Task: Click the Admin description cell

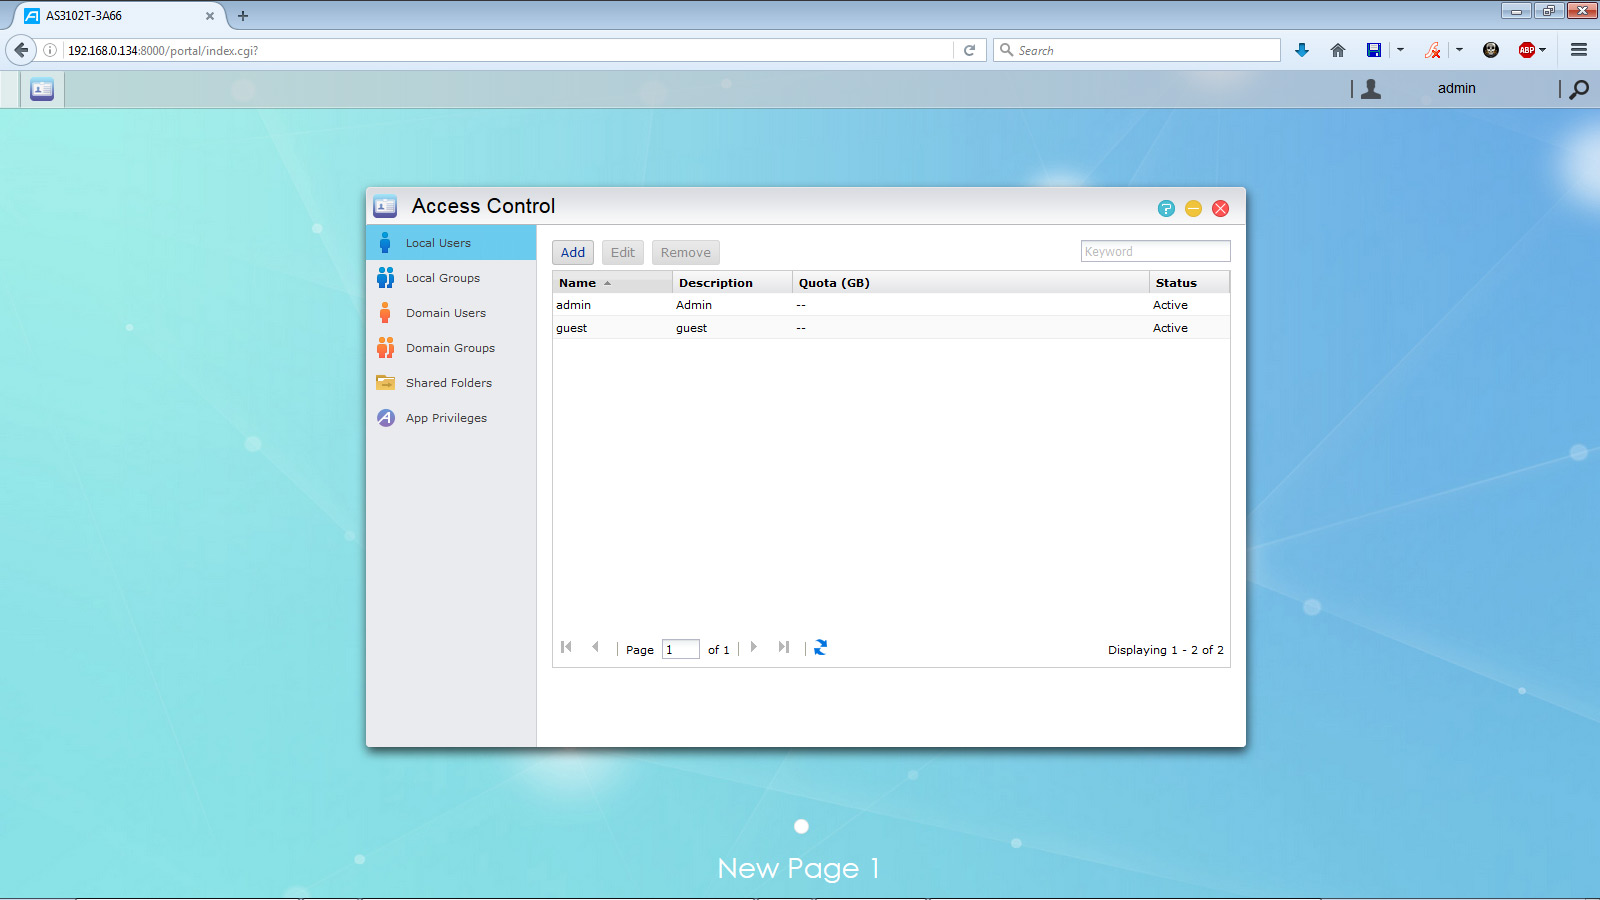Action: coord(694,305)
